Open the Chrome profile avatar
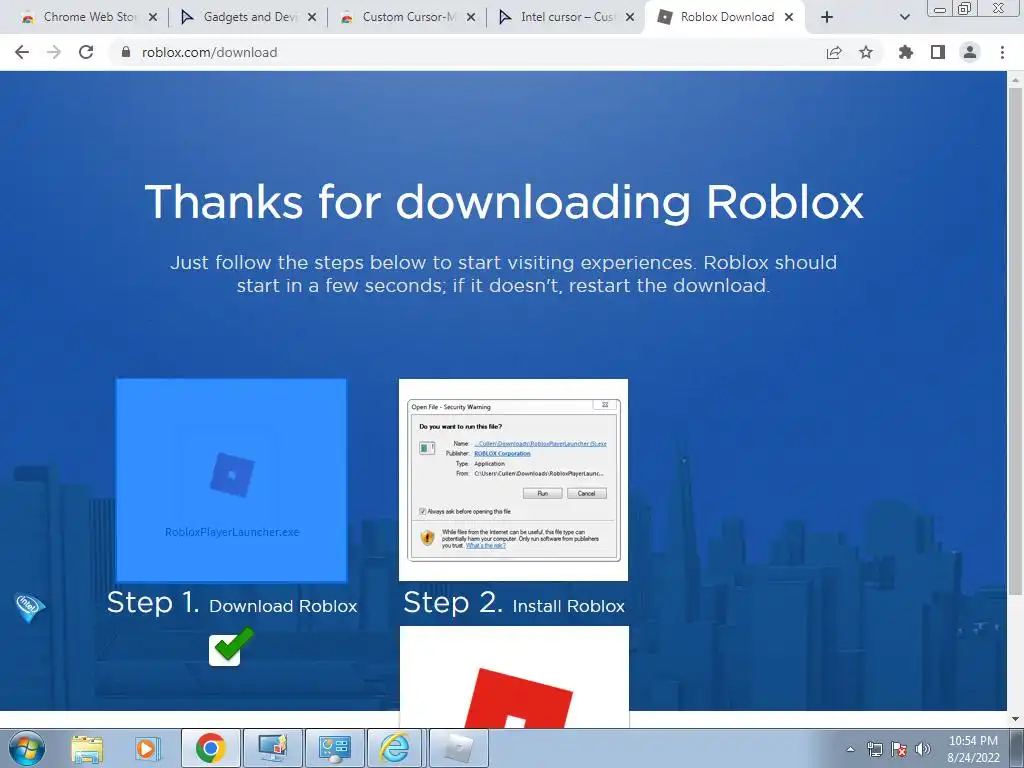 coord(970,52)
